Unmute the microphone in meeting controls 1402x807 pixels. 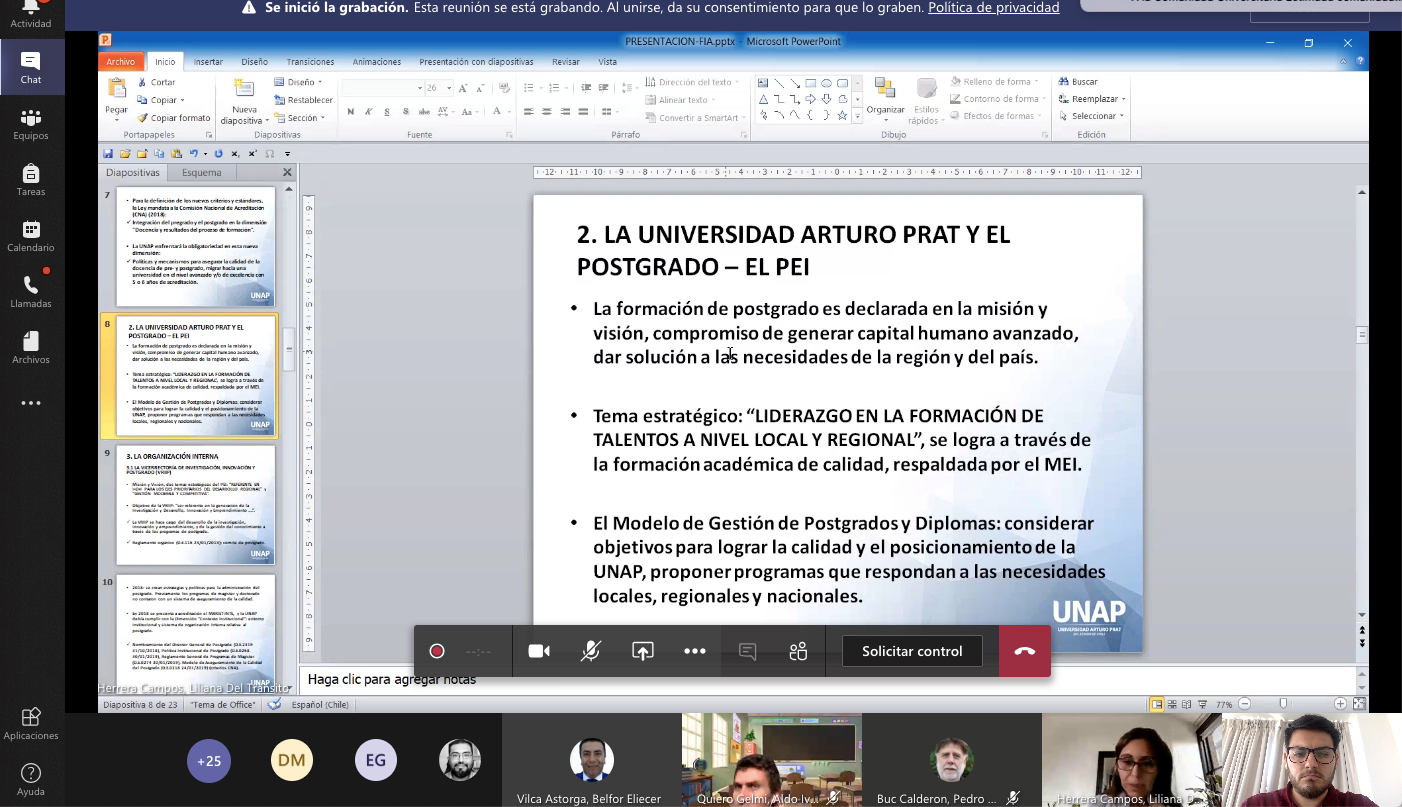591,650
